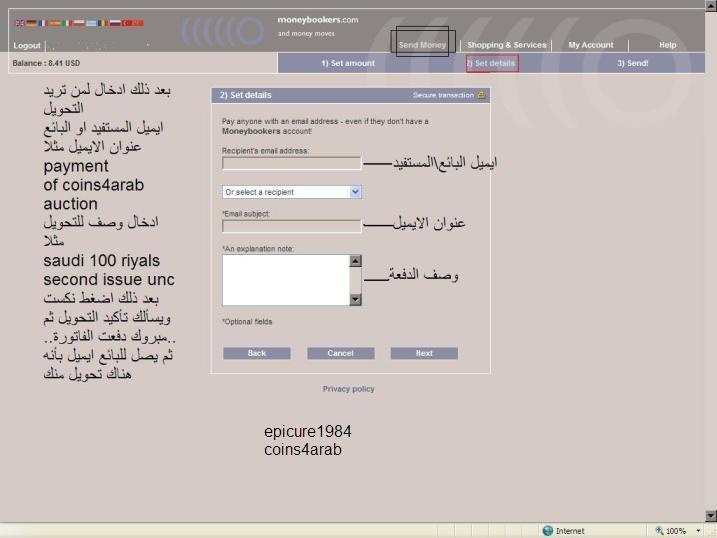The image size is (717, 538).
Task: Switch language with the Chinese flag
Action: click(139, 23)
